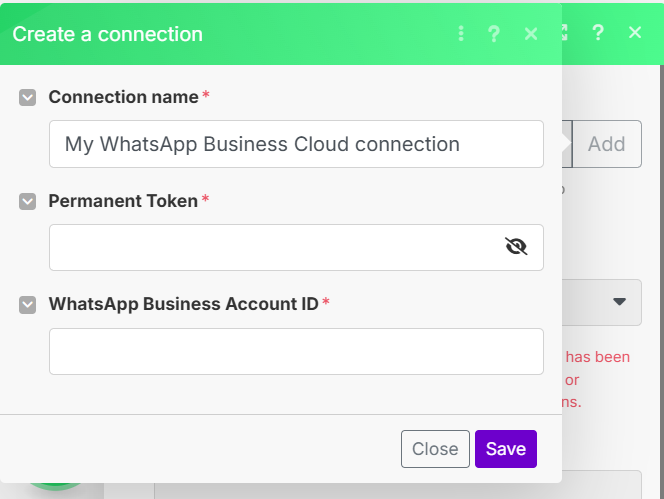Save the new connection
Image resolution: width=664 pixels, height=499 pixels.
point(506,449)
